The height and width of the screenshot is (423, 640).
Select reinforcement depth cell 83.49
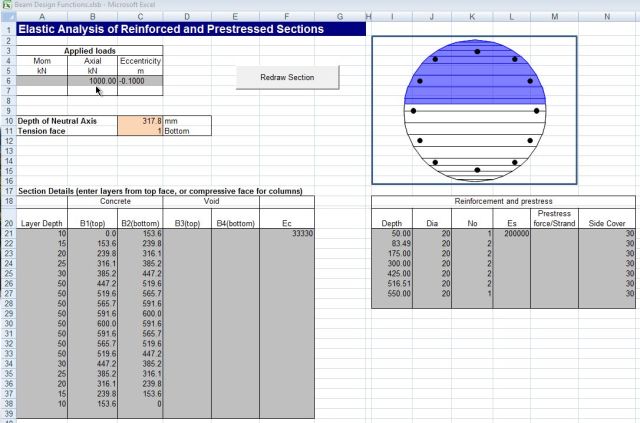tap(392, 243)
